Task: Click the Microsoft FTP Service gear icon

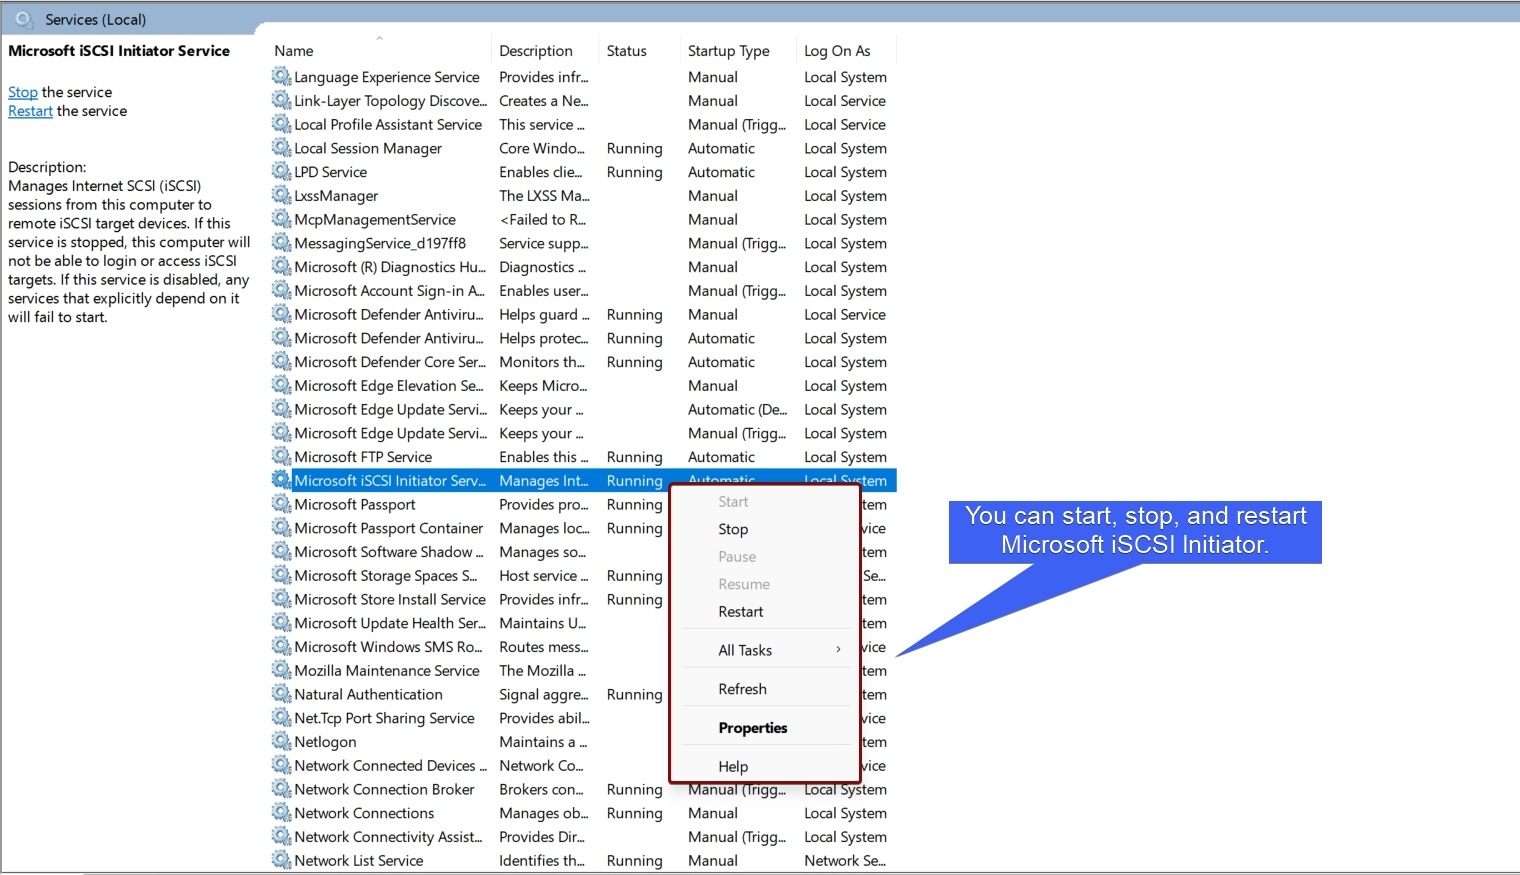Action: [x=281, y=456]
